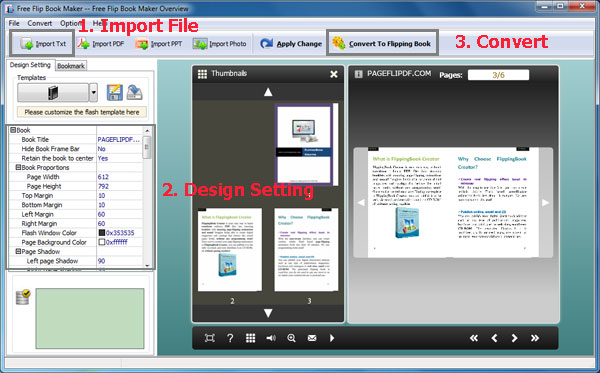Image resolution: width=600 pixels, height=373 pixels.
Task: Toggle thumbnails grid icon in player bar
Action: 250,338
